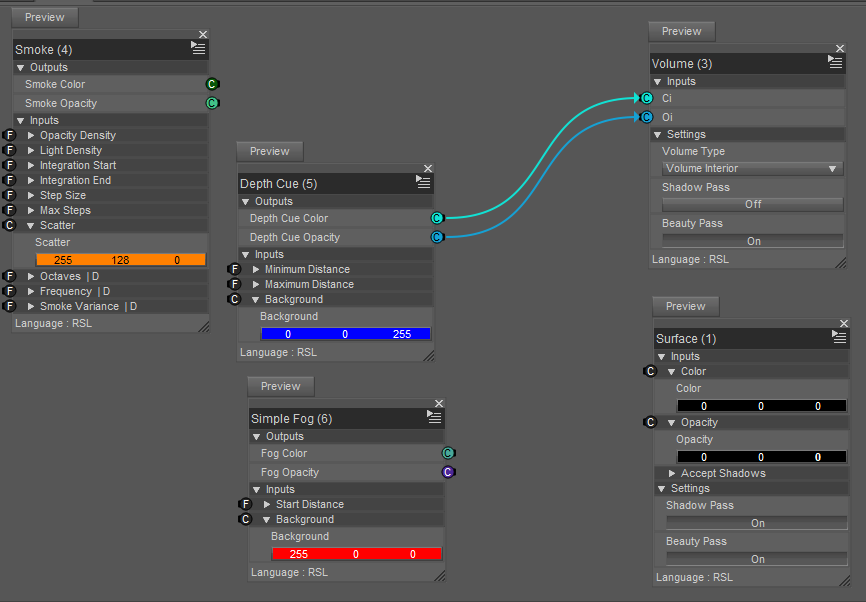
Task: Click C connector beside Surface Opacity
Action: point(650,422)
